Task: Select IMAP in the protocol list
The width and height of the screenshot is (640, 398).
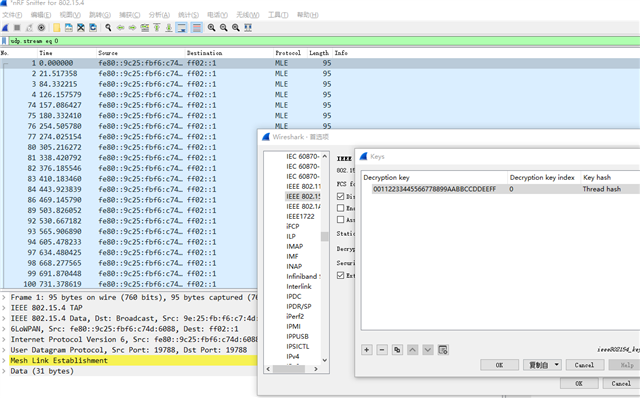Action: pyautogui.click(x=295, y=246)
